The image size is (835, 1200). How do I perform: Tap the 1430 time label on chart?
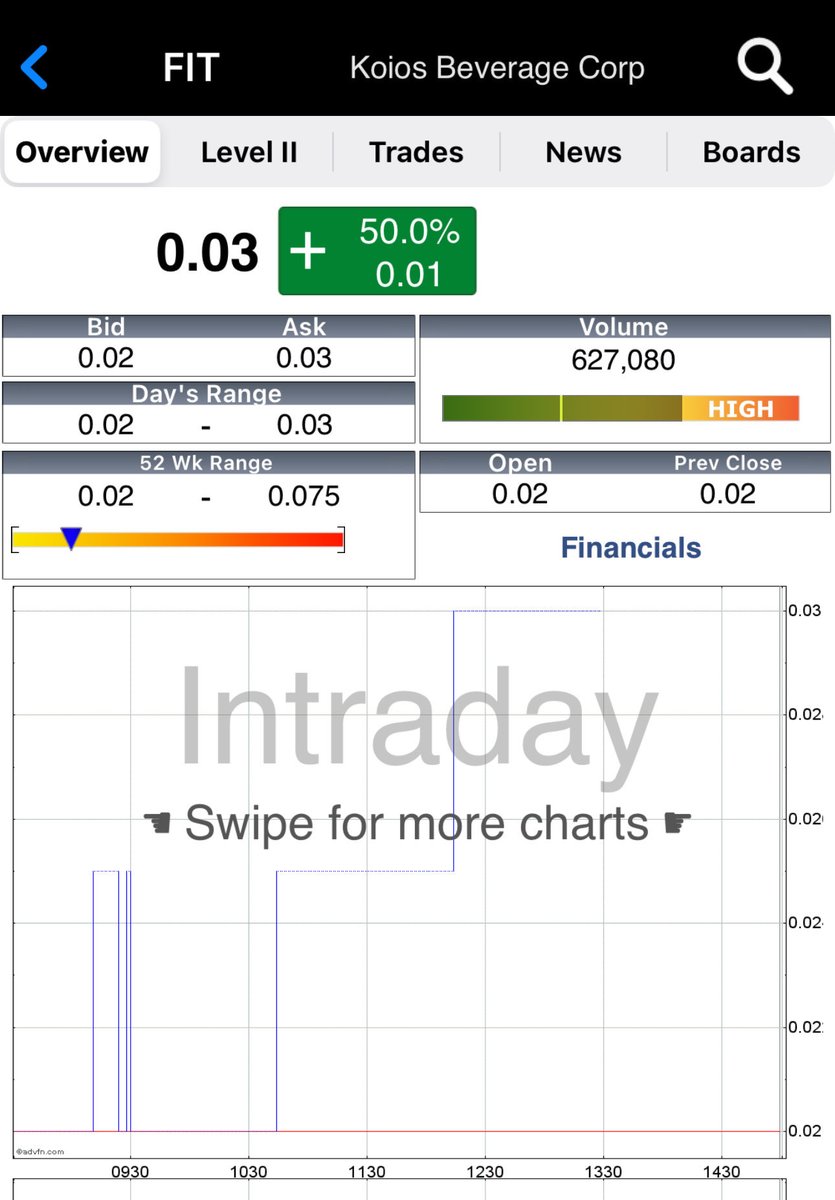721,1171
